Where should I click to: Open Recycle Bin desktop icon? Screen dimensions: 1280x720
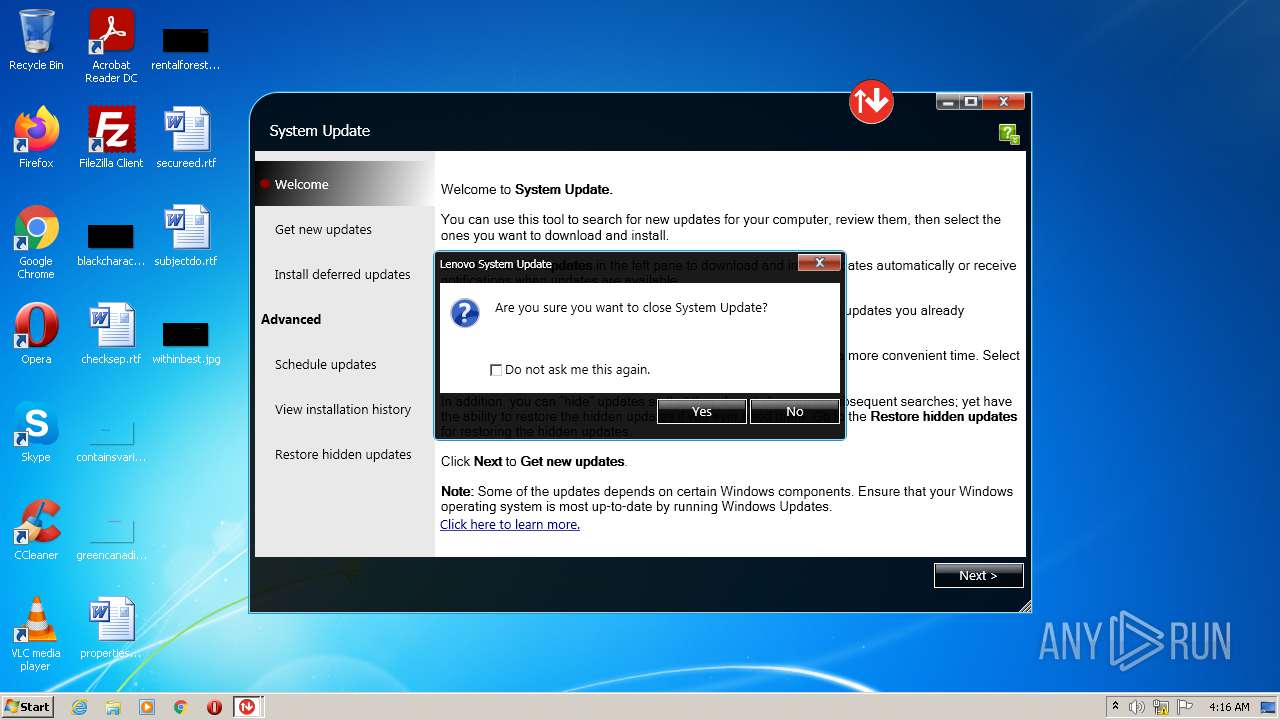pos(36,40)
